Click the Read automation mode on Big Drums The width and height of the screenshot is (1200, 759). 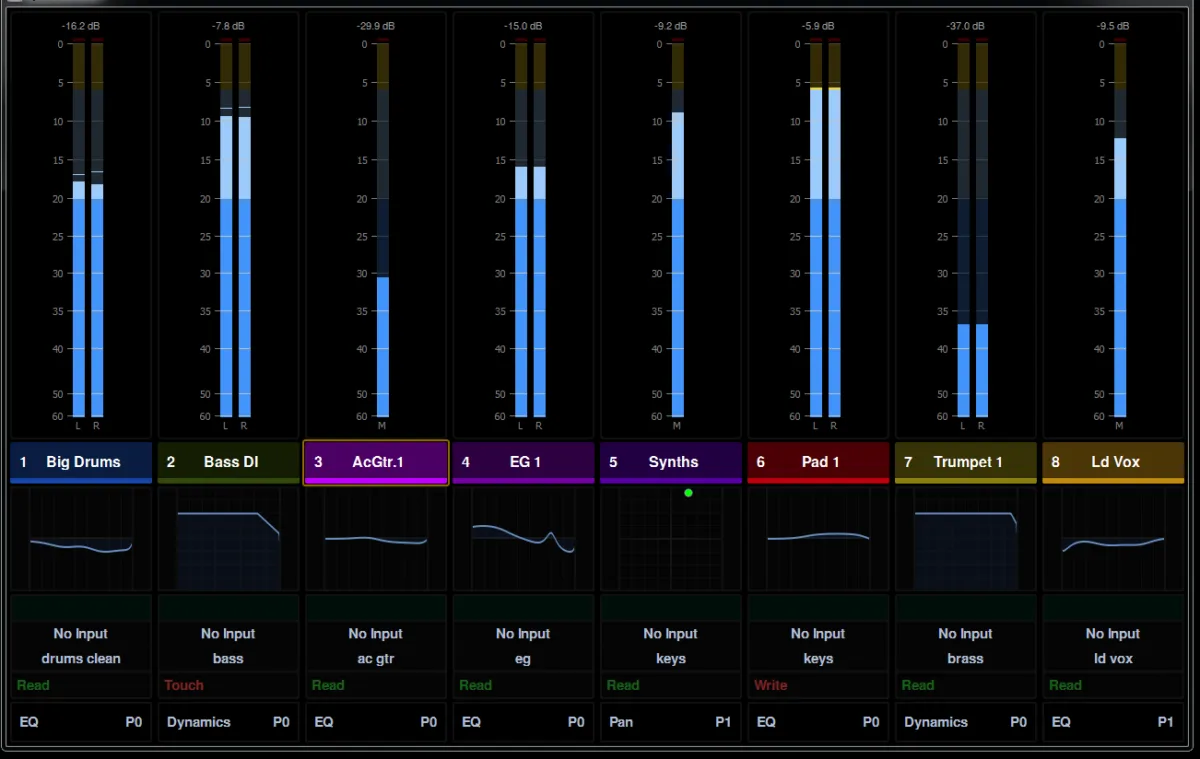(x=33, y=685)
